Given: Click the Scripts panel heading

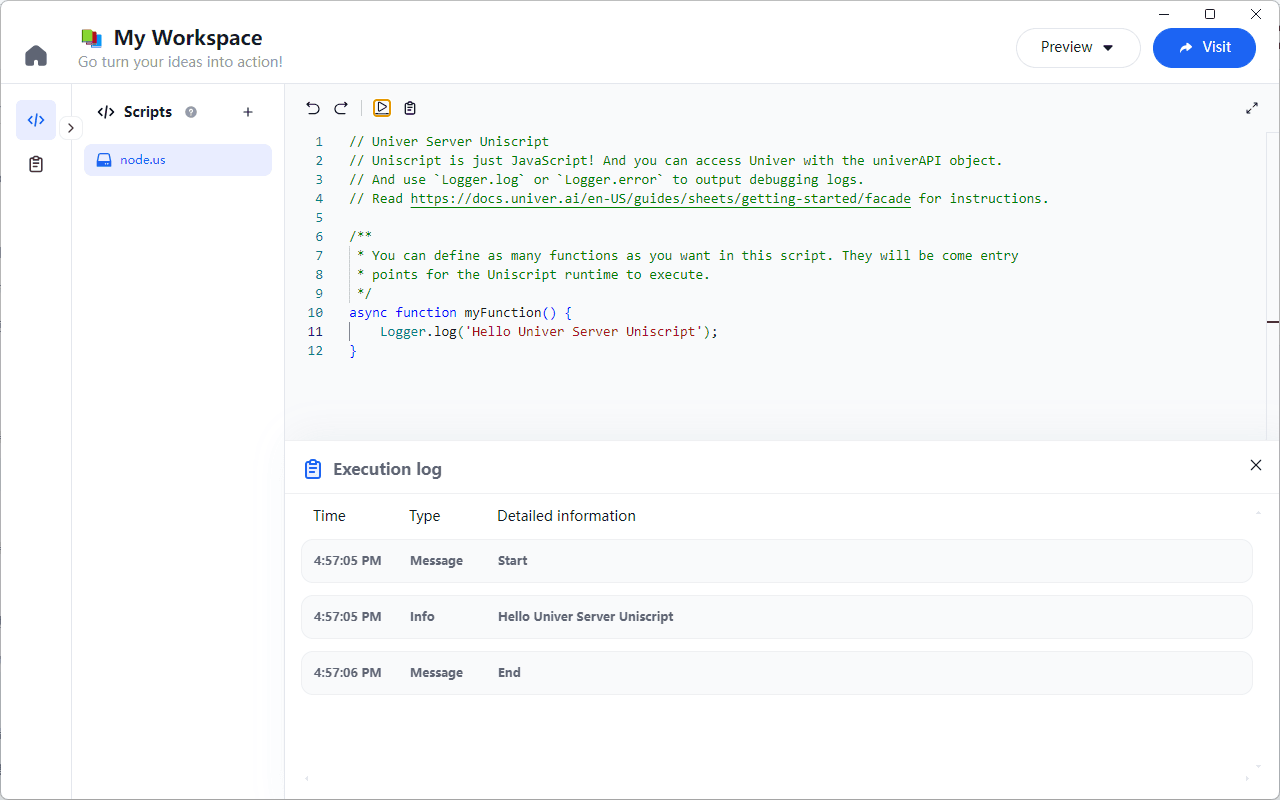Looking at the screenshot, I should coord(148,112).
